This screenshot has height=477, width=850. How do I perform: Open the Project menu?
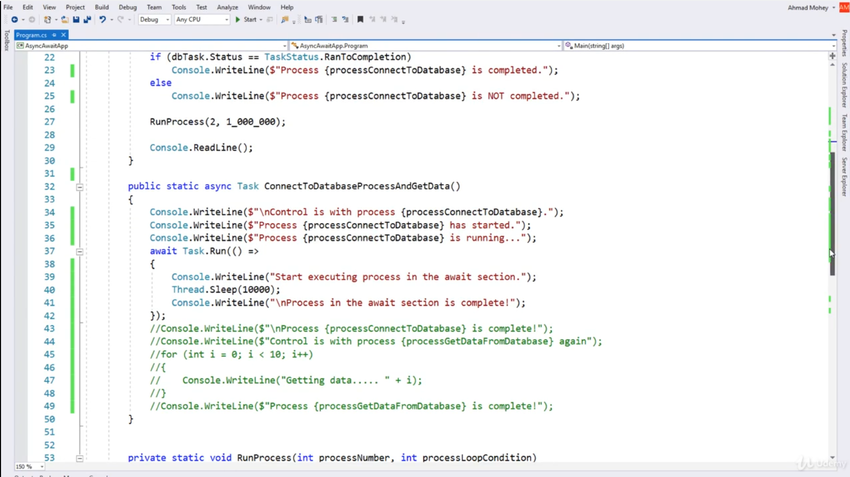[75, 8]
